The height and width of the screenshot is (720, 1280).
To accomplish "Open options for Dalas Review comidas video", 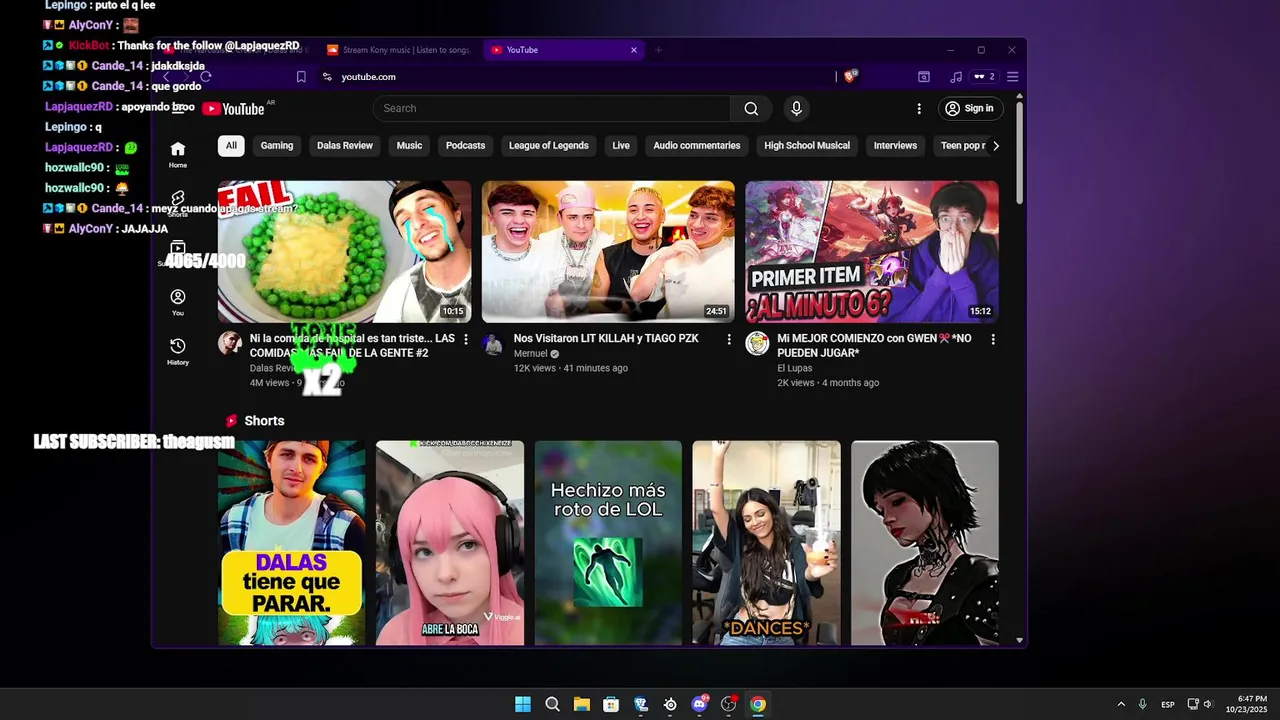I will 465,340.
